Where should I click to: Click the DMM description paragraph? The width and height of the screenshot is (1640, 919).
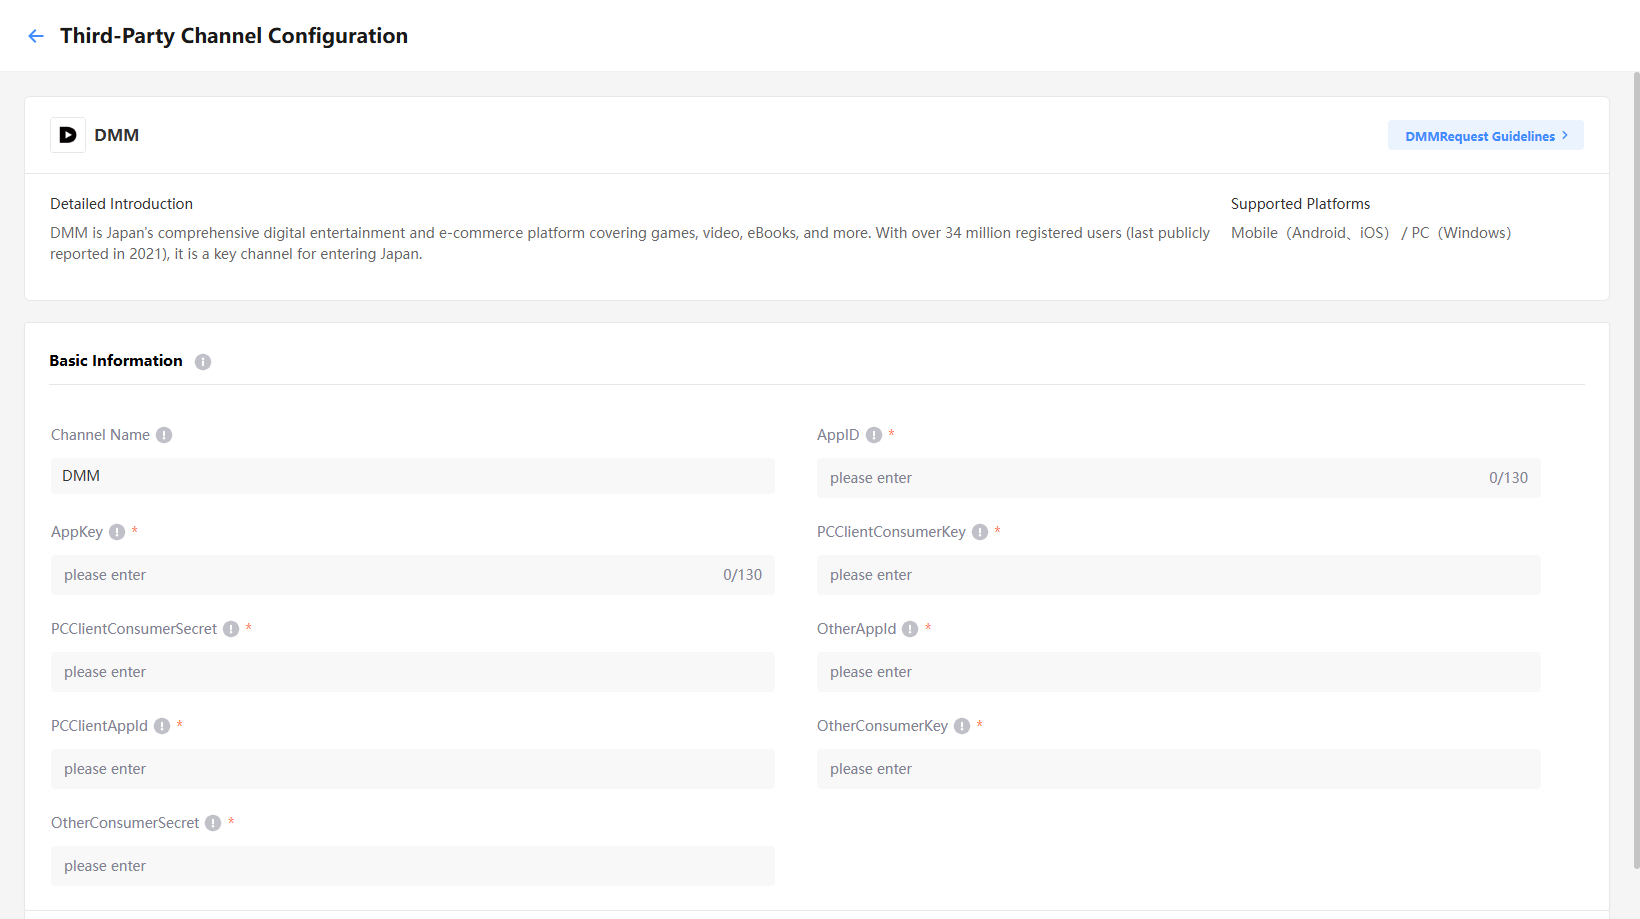tap(630, 243)
